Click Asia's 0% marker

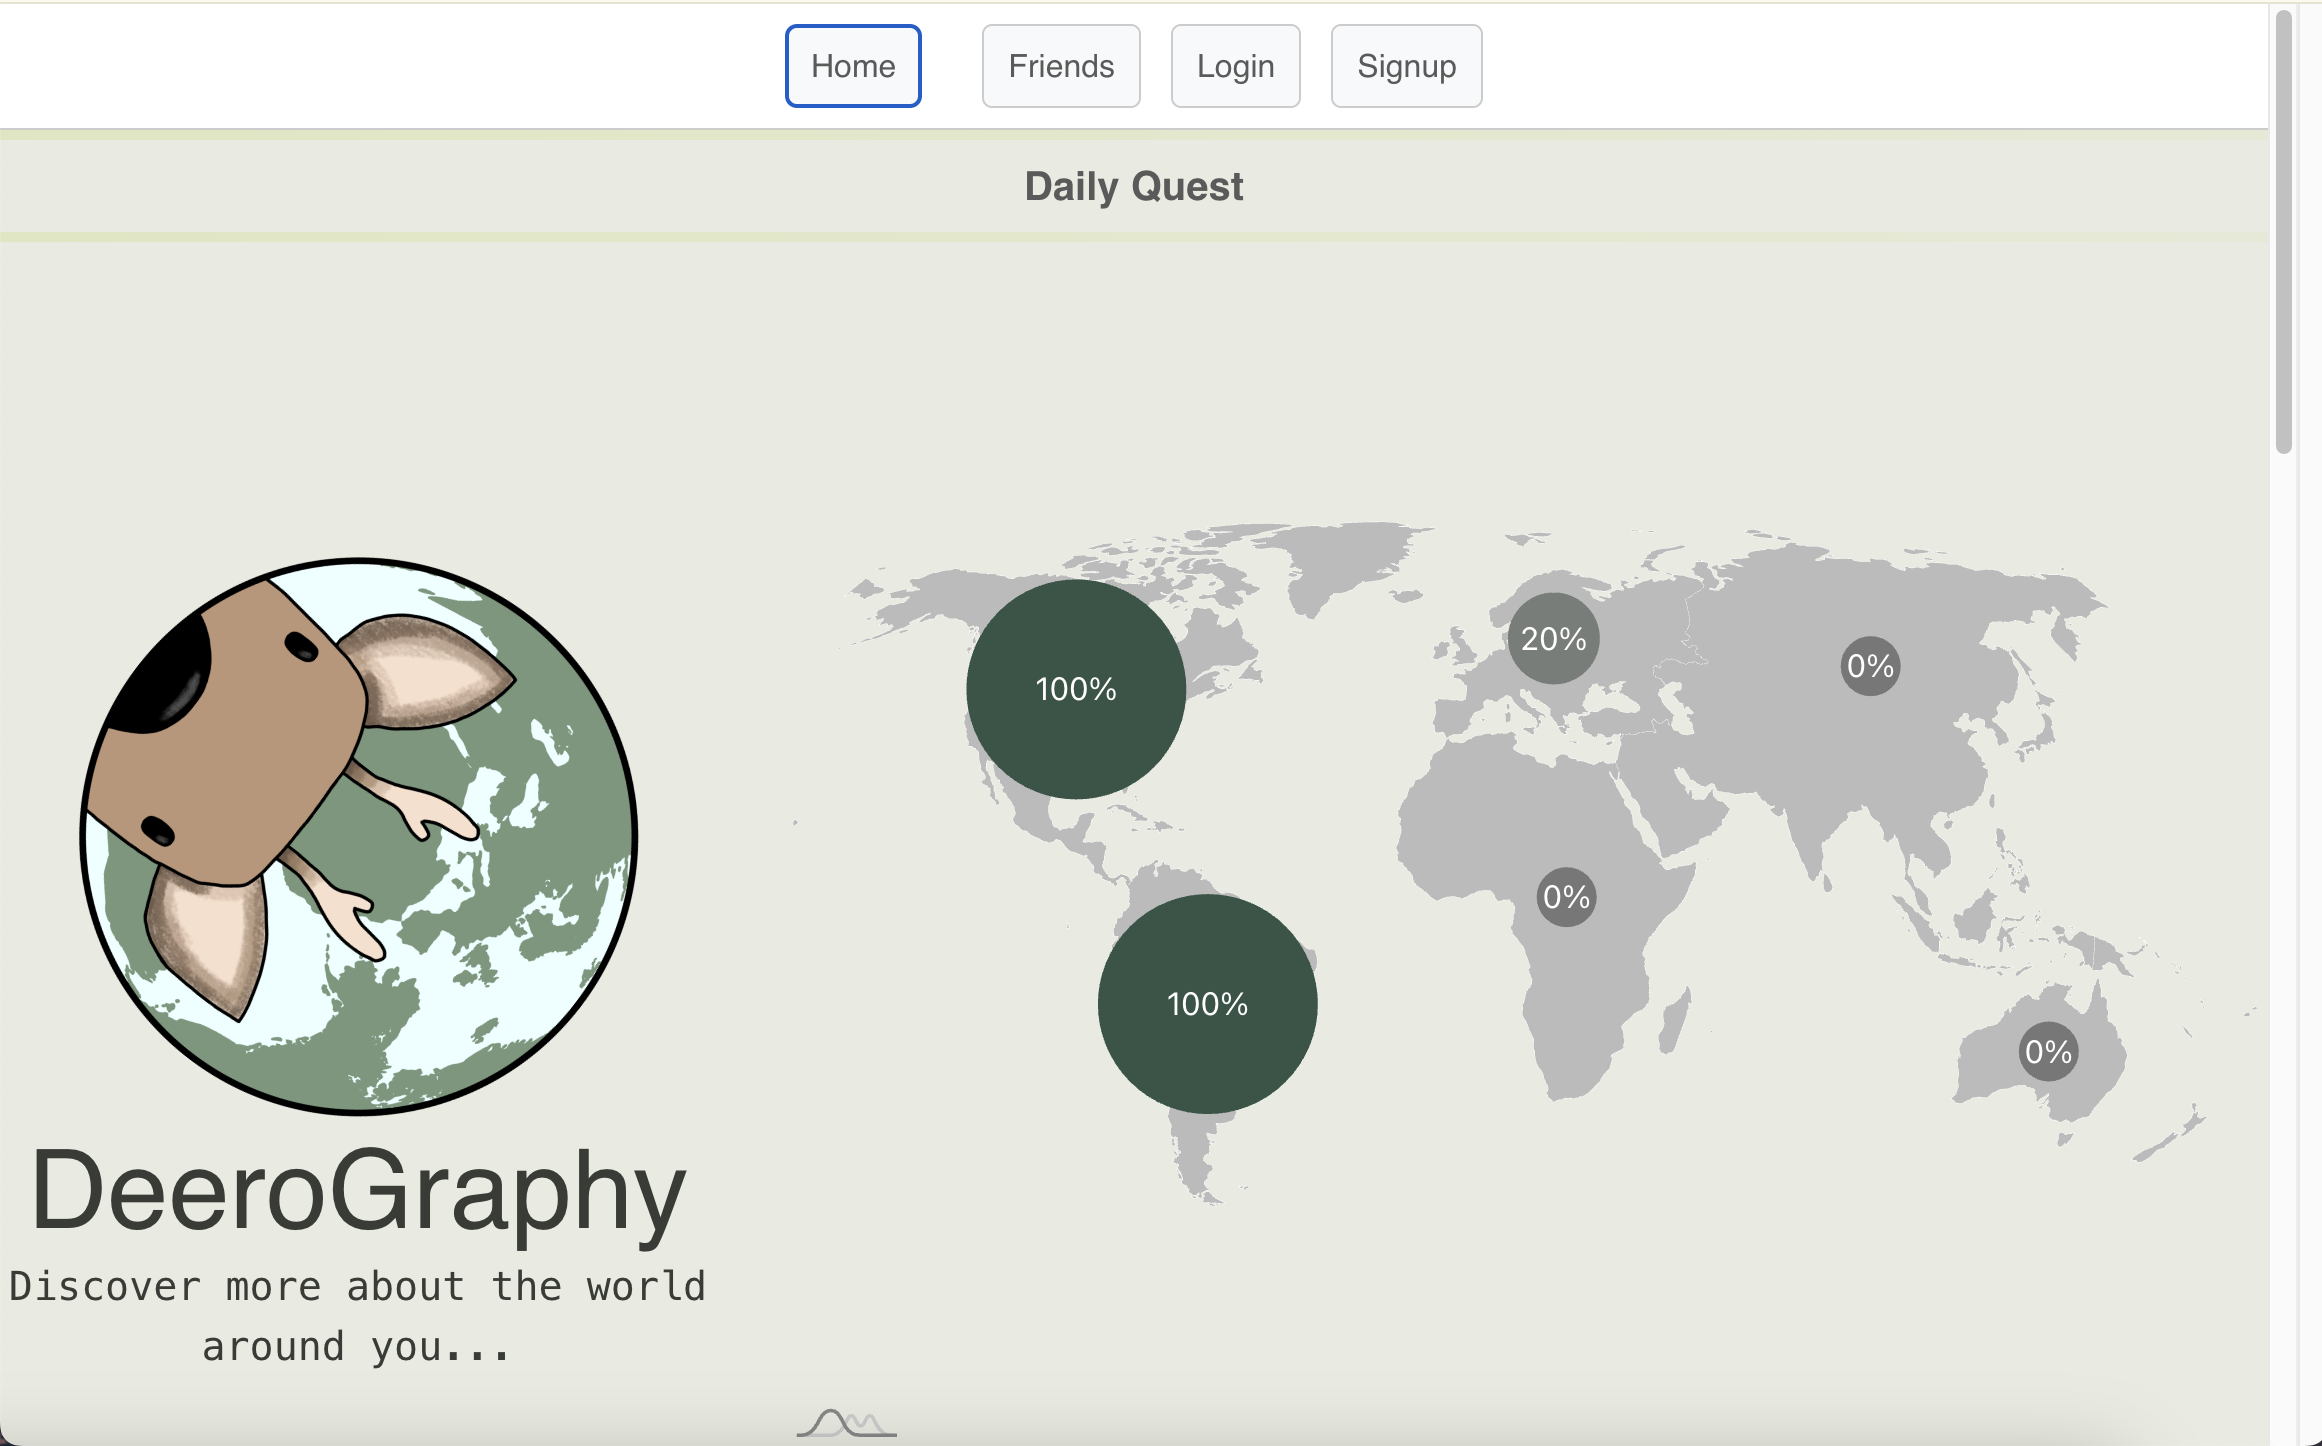click(1870, 666)
